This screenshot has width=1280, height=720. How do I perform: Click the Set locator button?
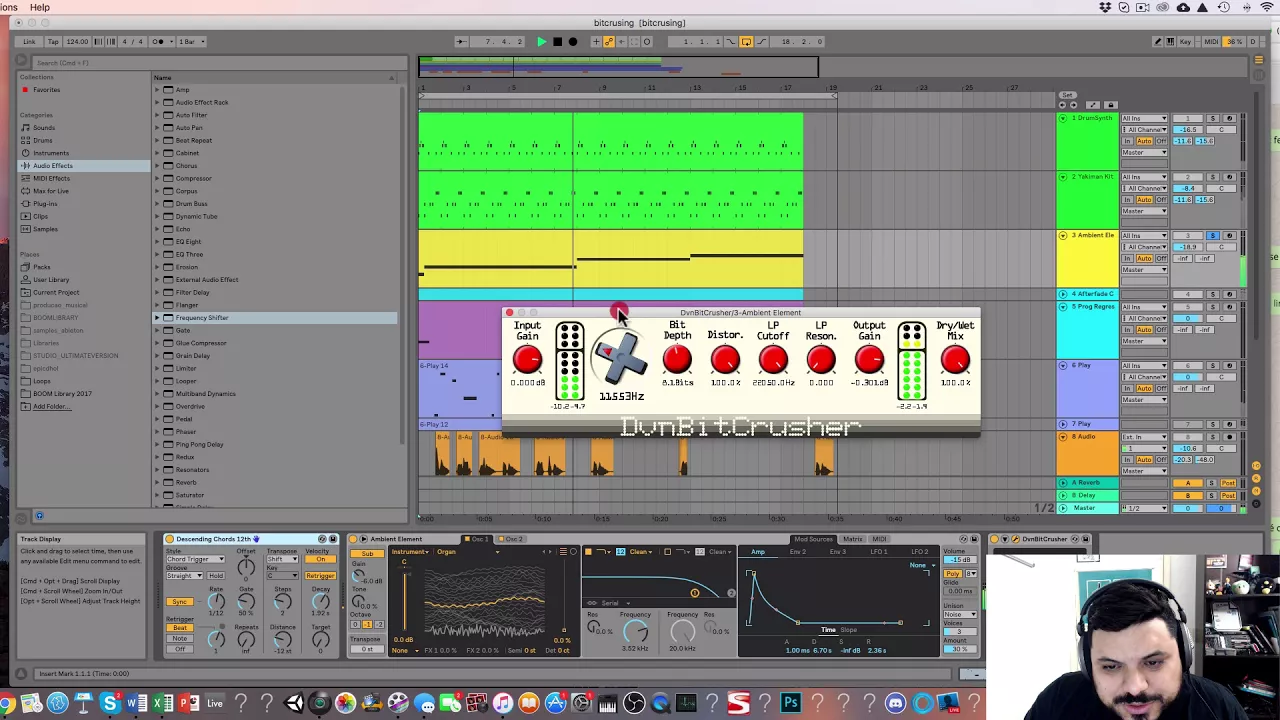click(x=1067, y=95)
